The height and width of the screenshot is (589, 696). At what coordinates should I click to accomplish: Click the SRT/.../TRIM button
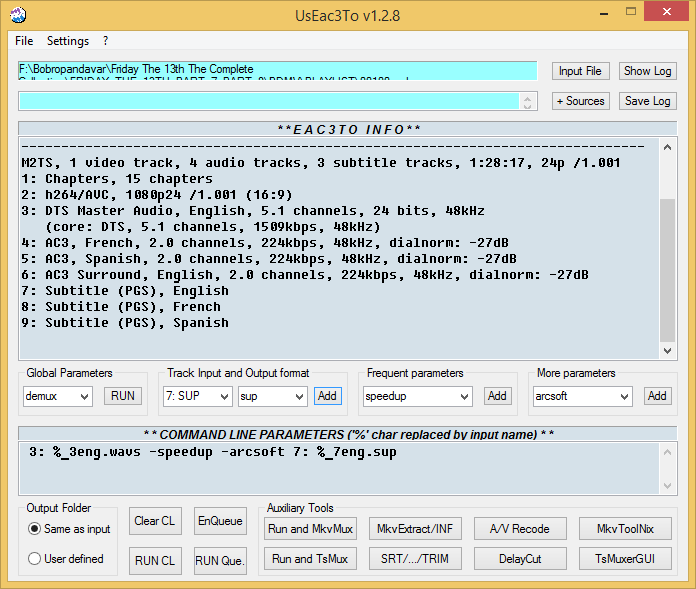coord(415,559)
